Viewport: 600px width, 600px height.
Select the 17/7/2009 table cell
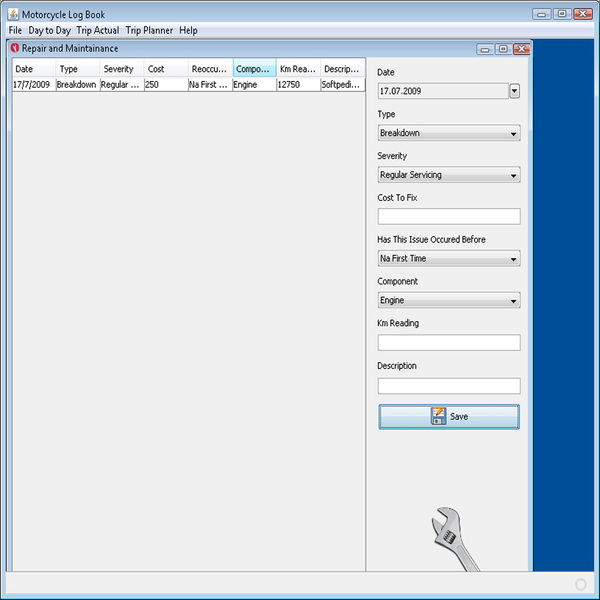click(x=34, y=85)
